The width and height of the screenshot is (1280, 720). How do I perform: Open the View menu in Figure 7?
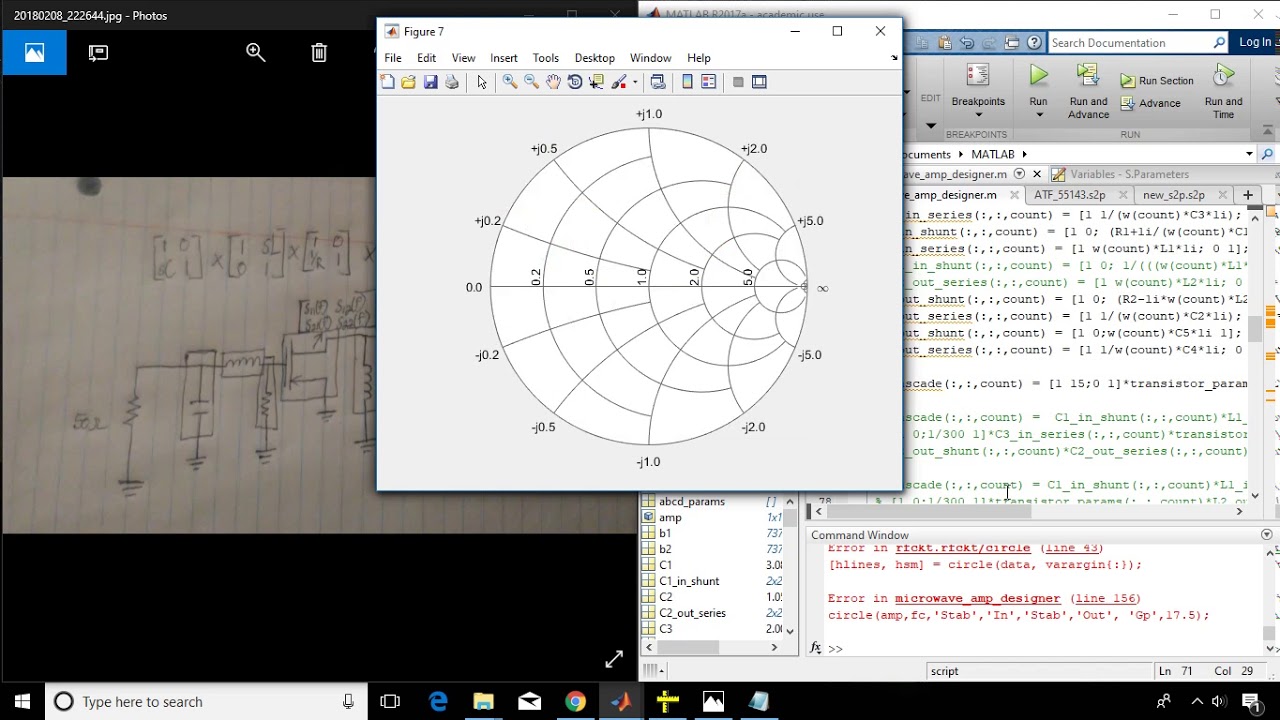(x=463, y=58)
